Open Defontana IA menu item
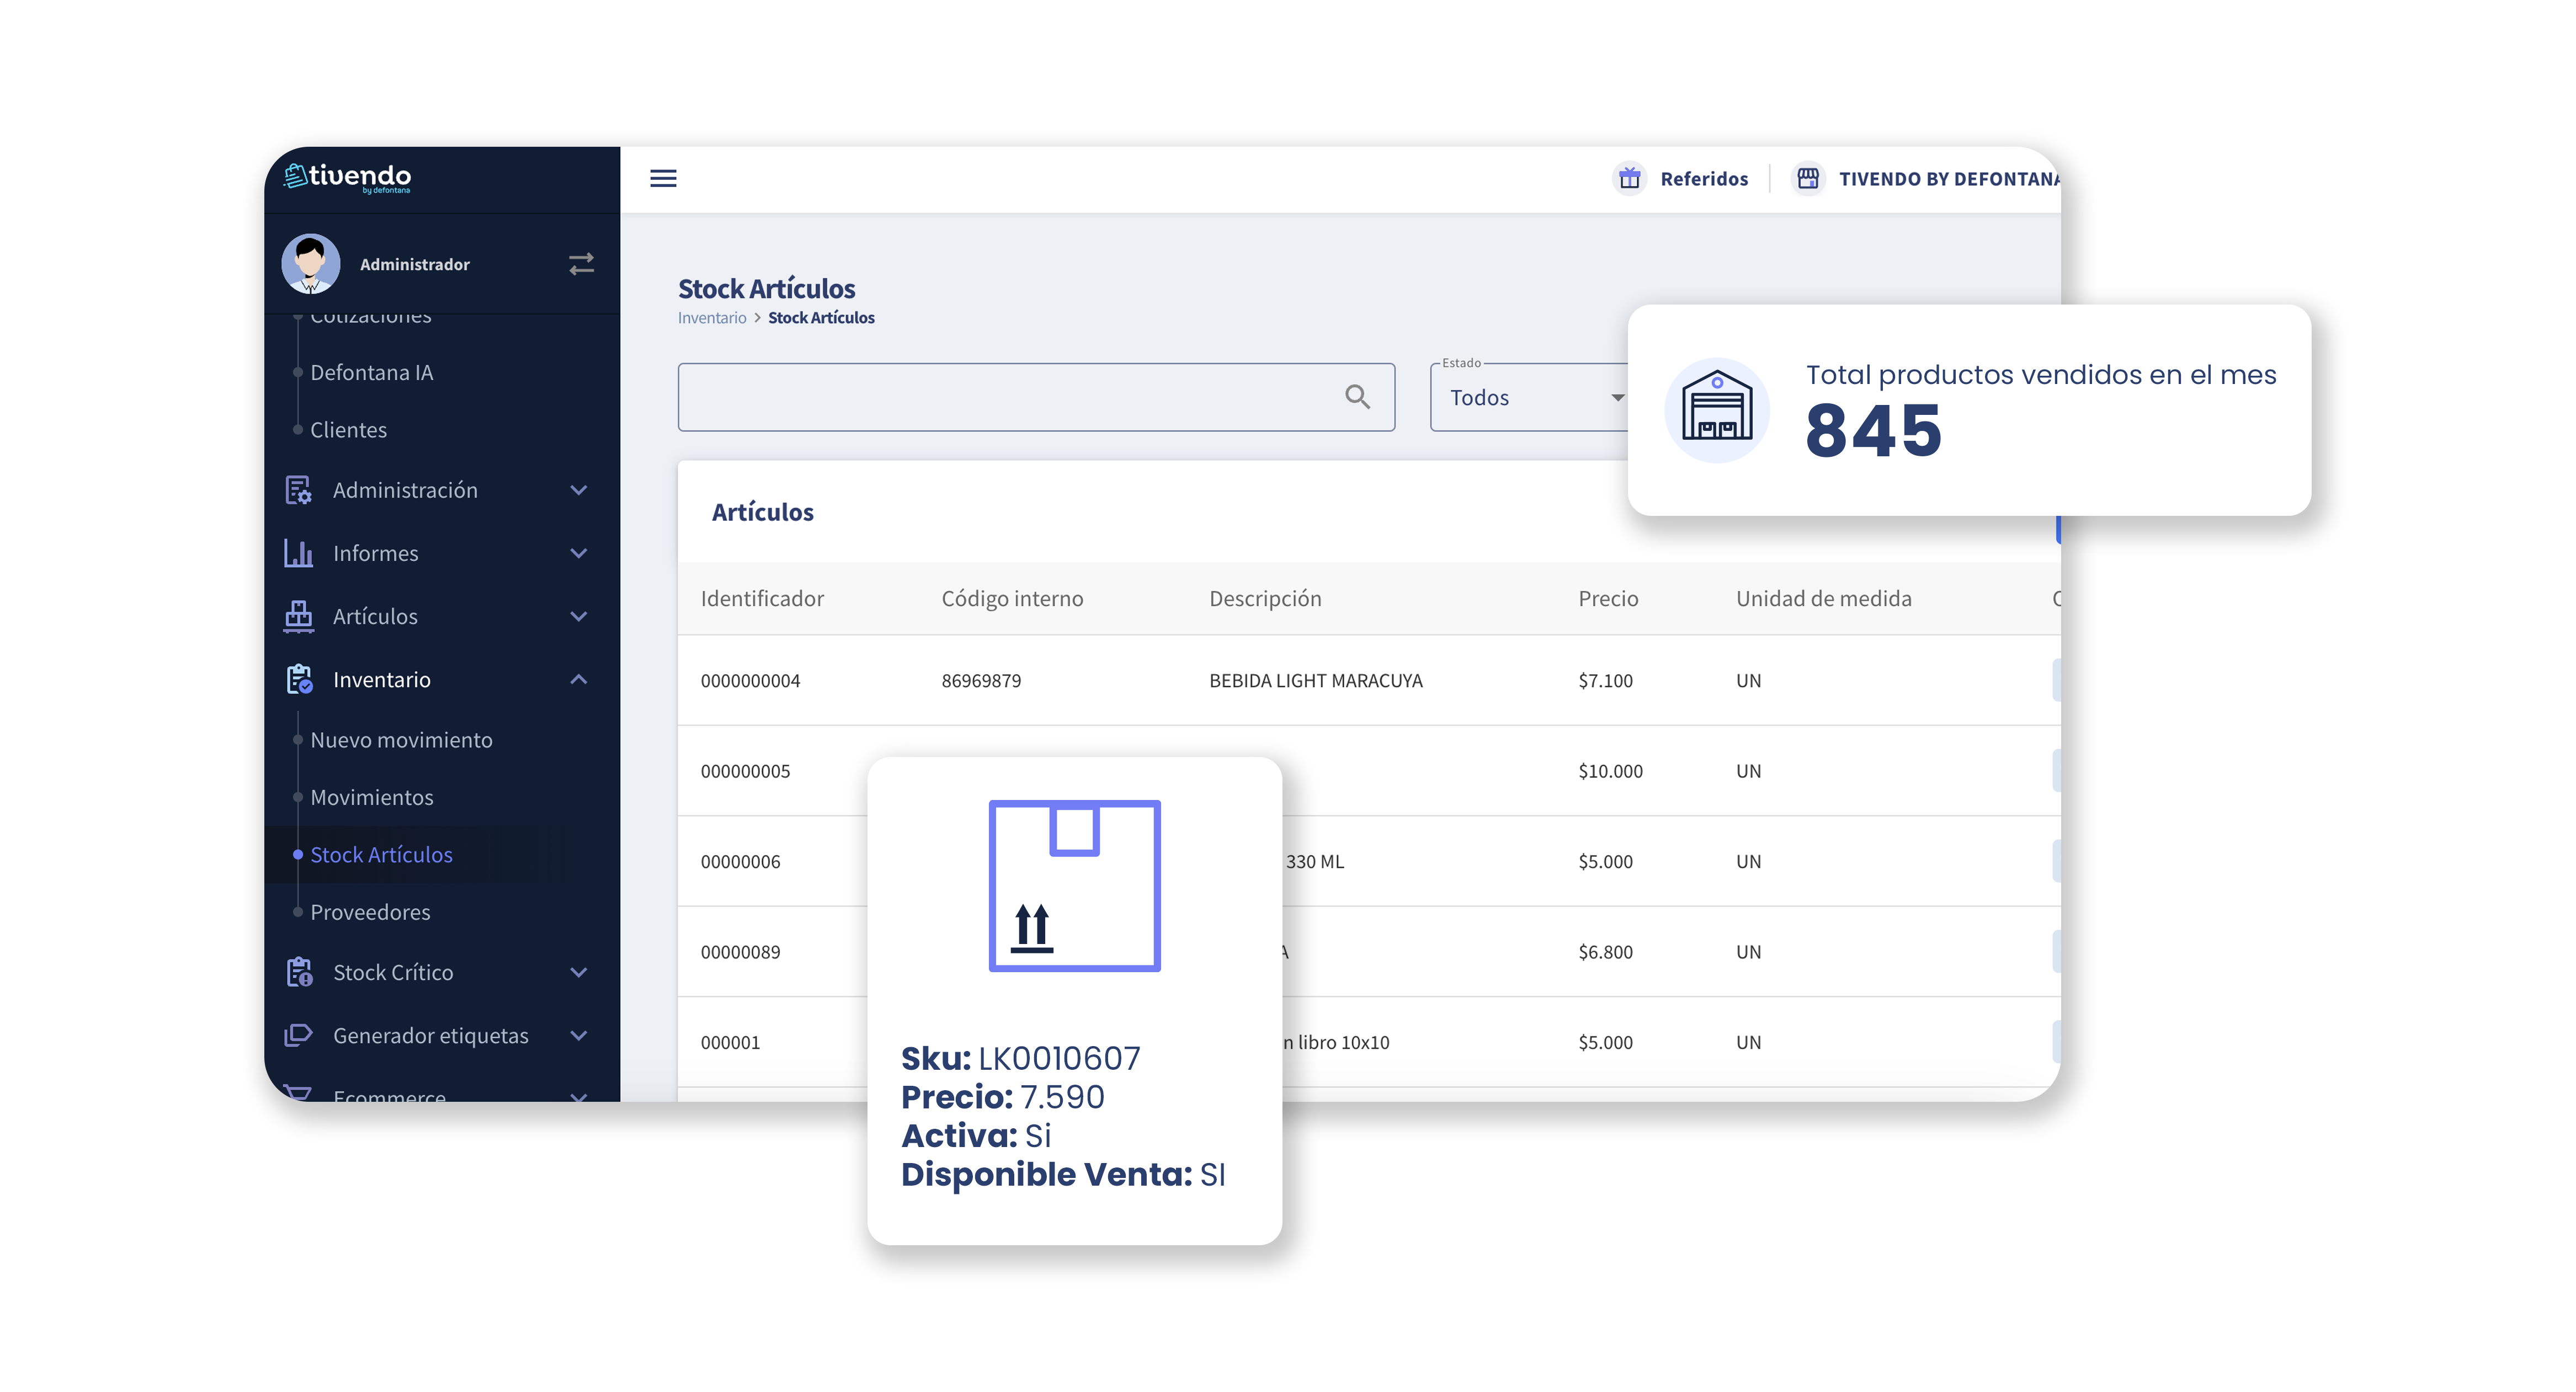 pos(372,372)
